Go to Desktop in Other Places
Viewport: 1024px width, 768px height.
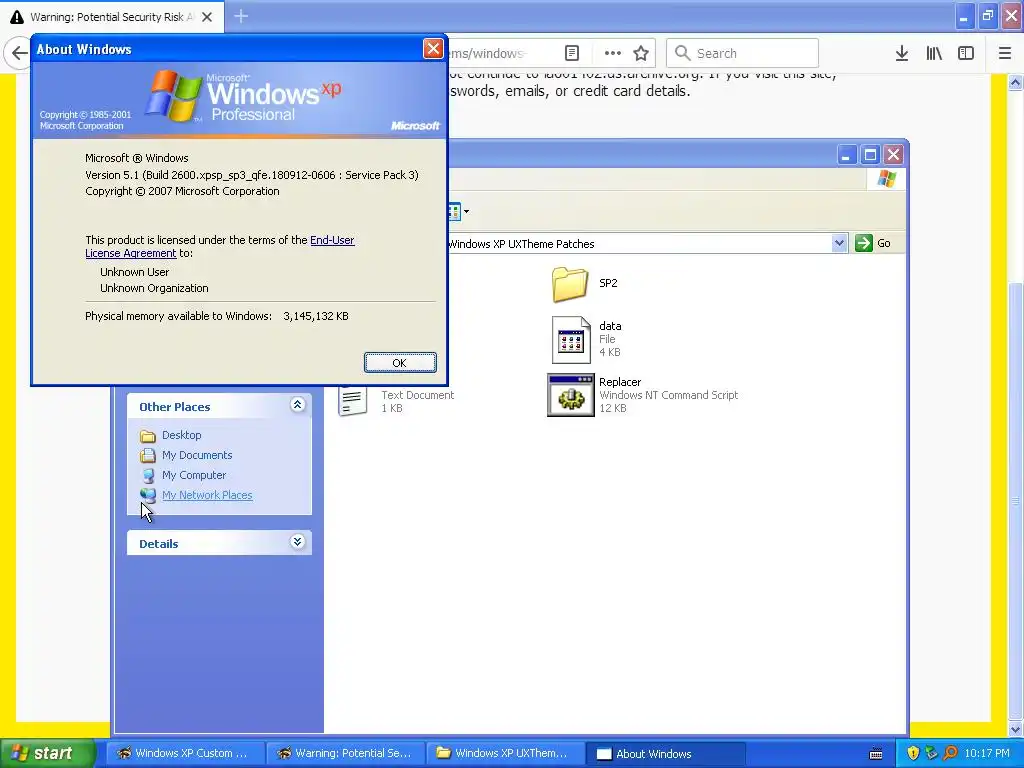point(182,435)
